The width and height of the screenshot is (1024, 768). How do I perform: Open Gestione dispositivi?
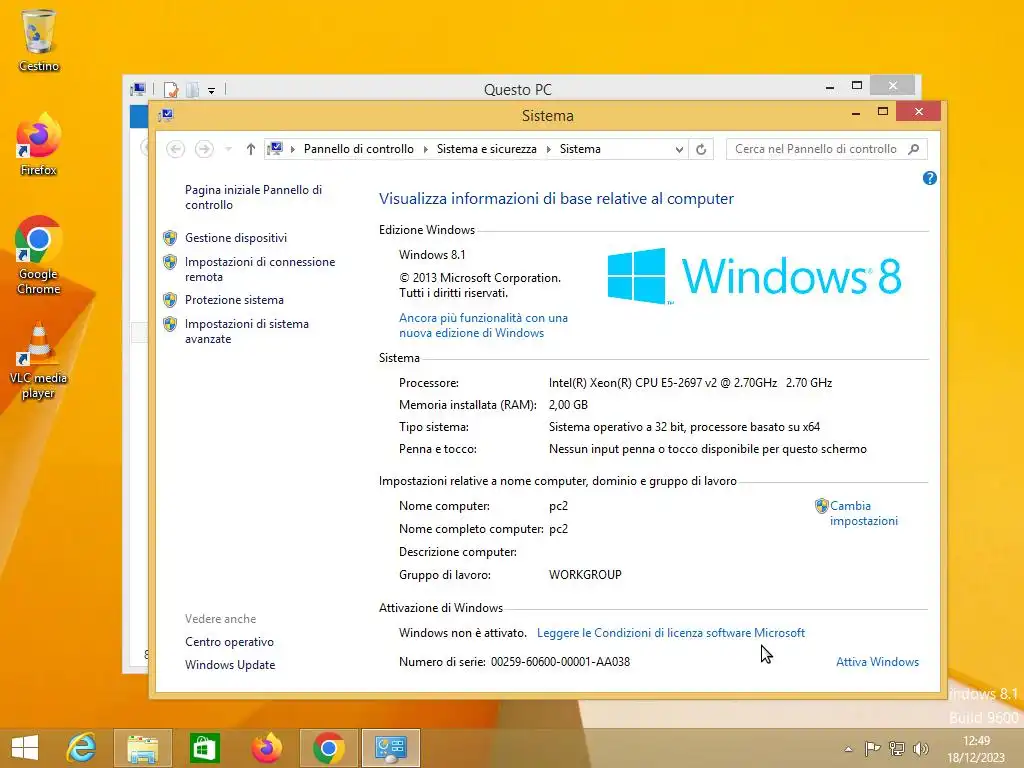(x=236, y=238)
